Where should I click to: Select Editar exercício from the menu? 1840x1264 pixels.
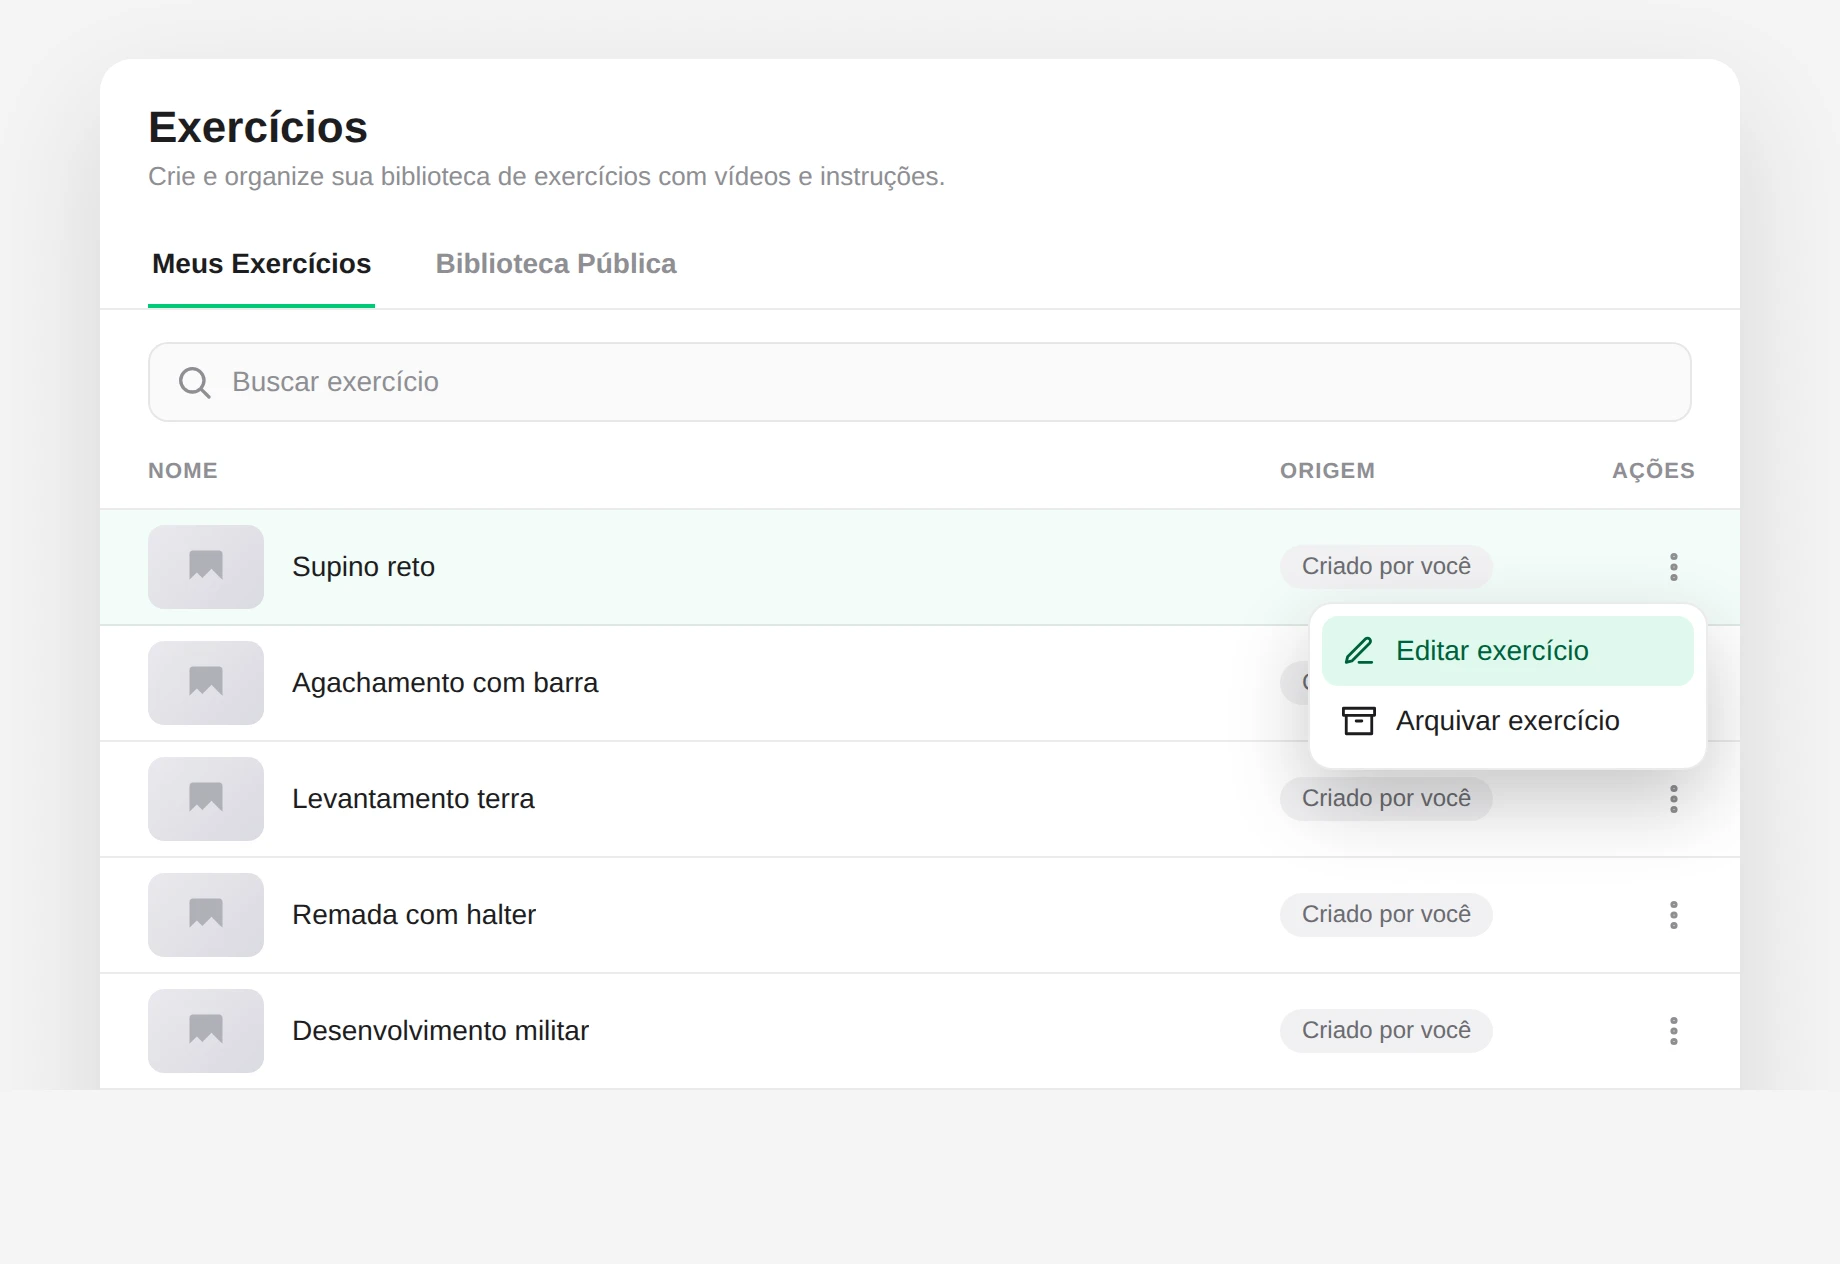pos(1507,651)
